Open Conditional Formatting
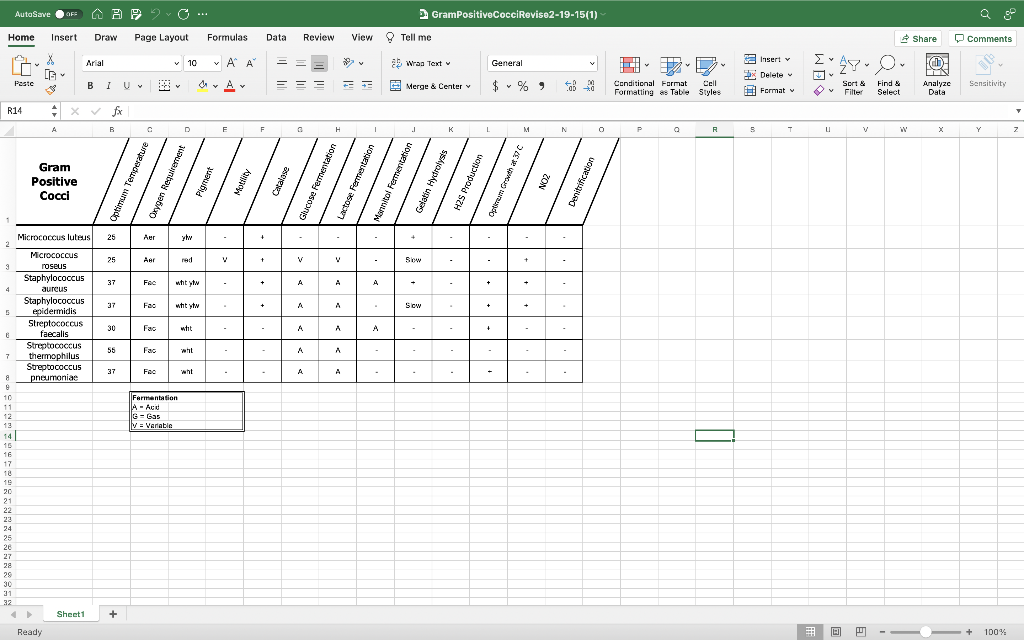The image size is (1024, 640). tap(633, 76)
